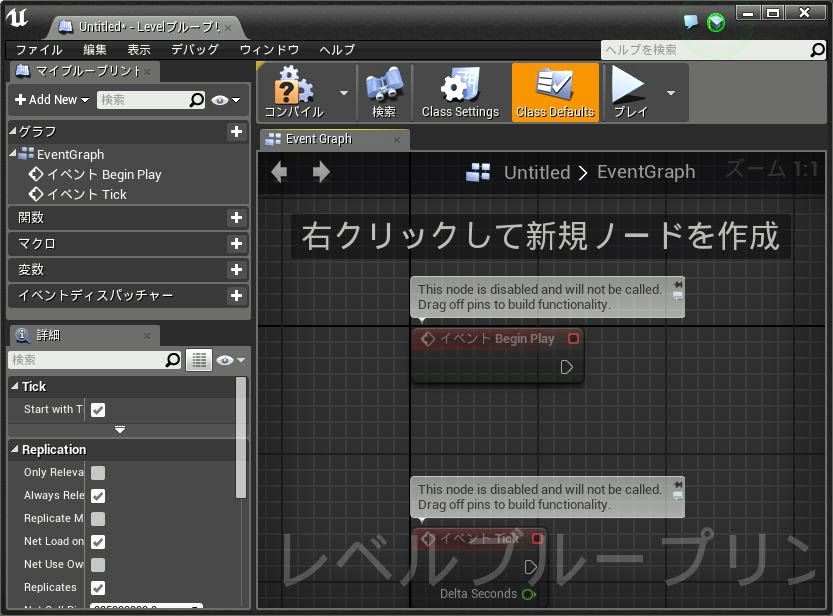Open the Play options dropdown arrow
Image resolution: width=833 pixels, height=616 pixels.
[671, 92]
